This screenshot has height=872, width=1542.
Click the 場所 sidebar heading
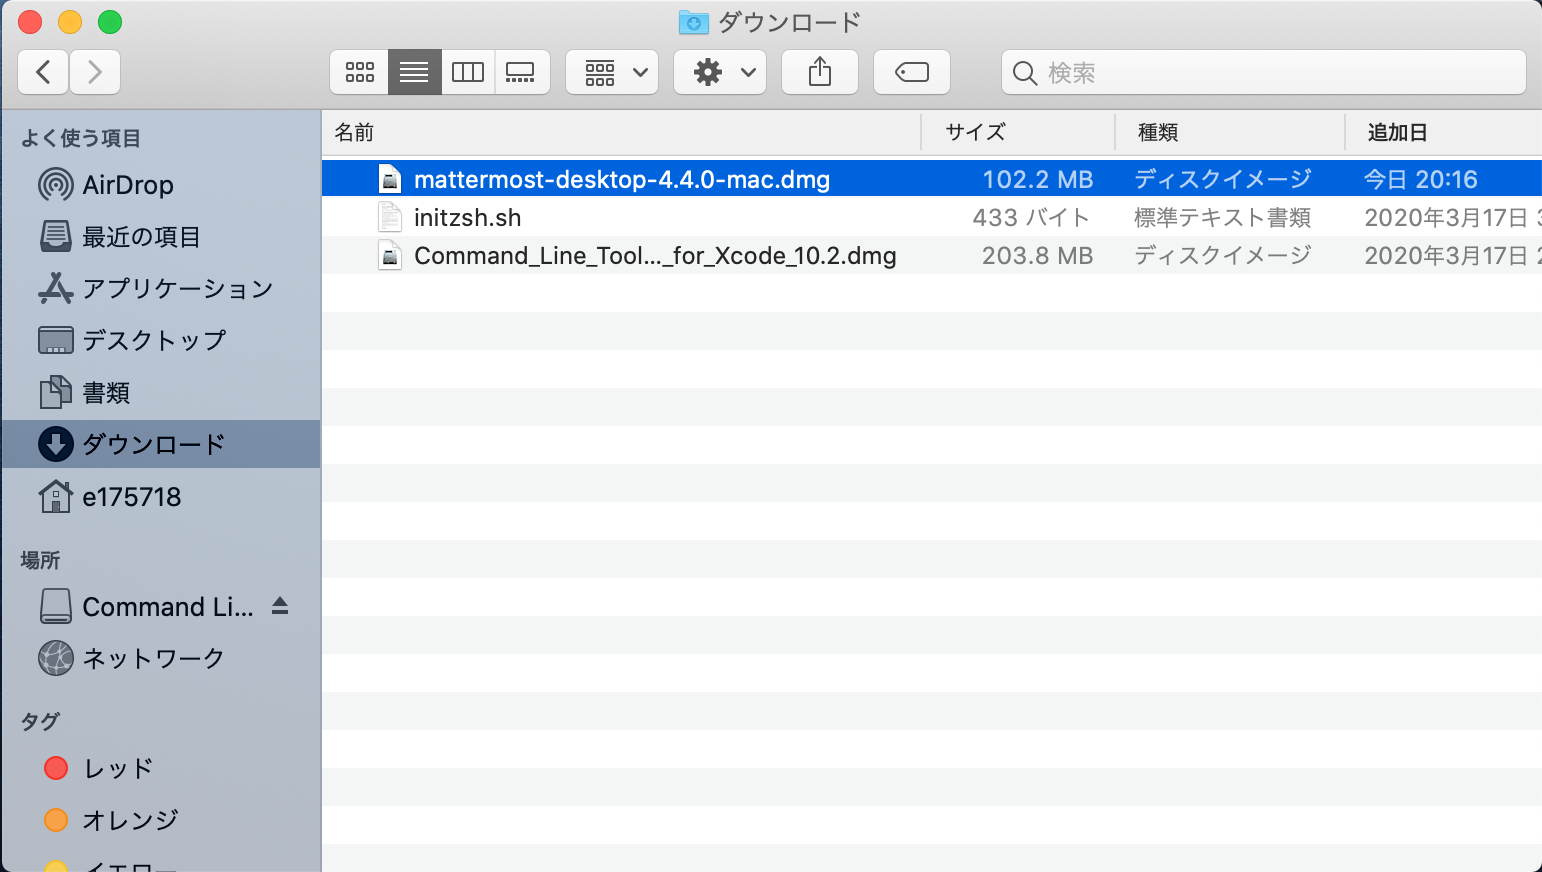point(40,560)
